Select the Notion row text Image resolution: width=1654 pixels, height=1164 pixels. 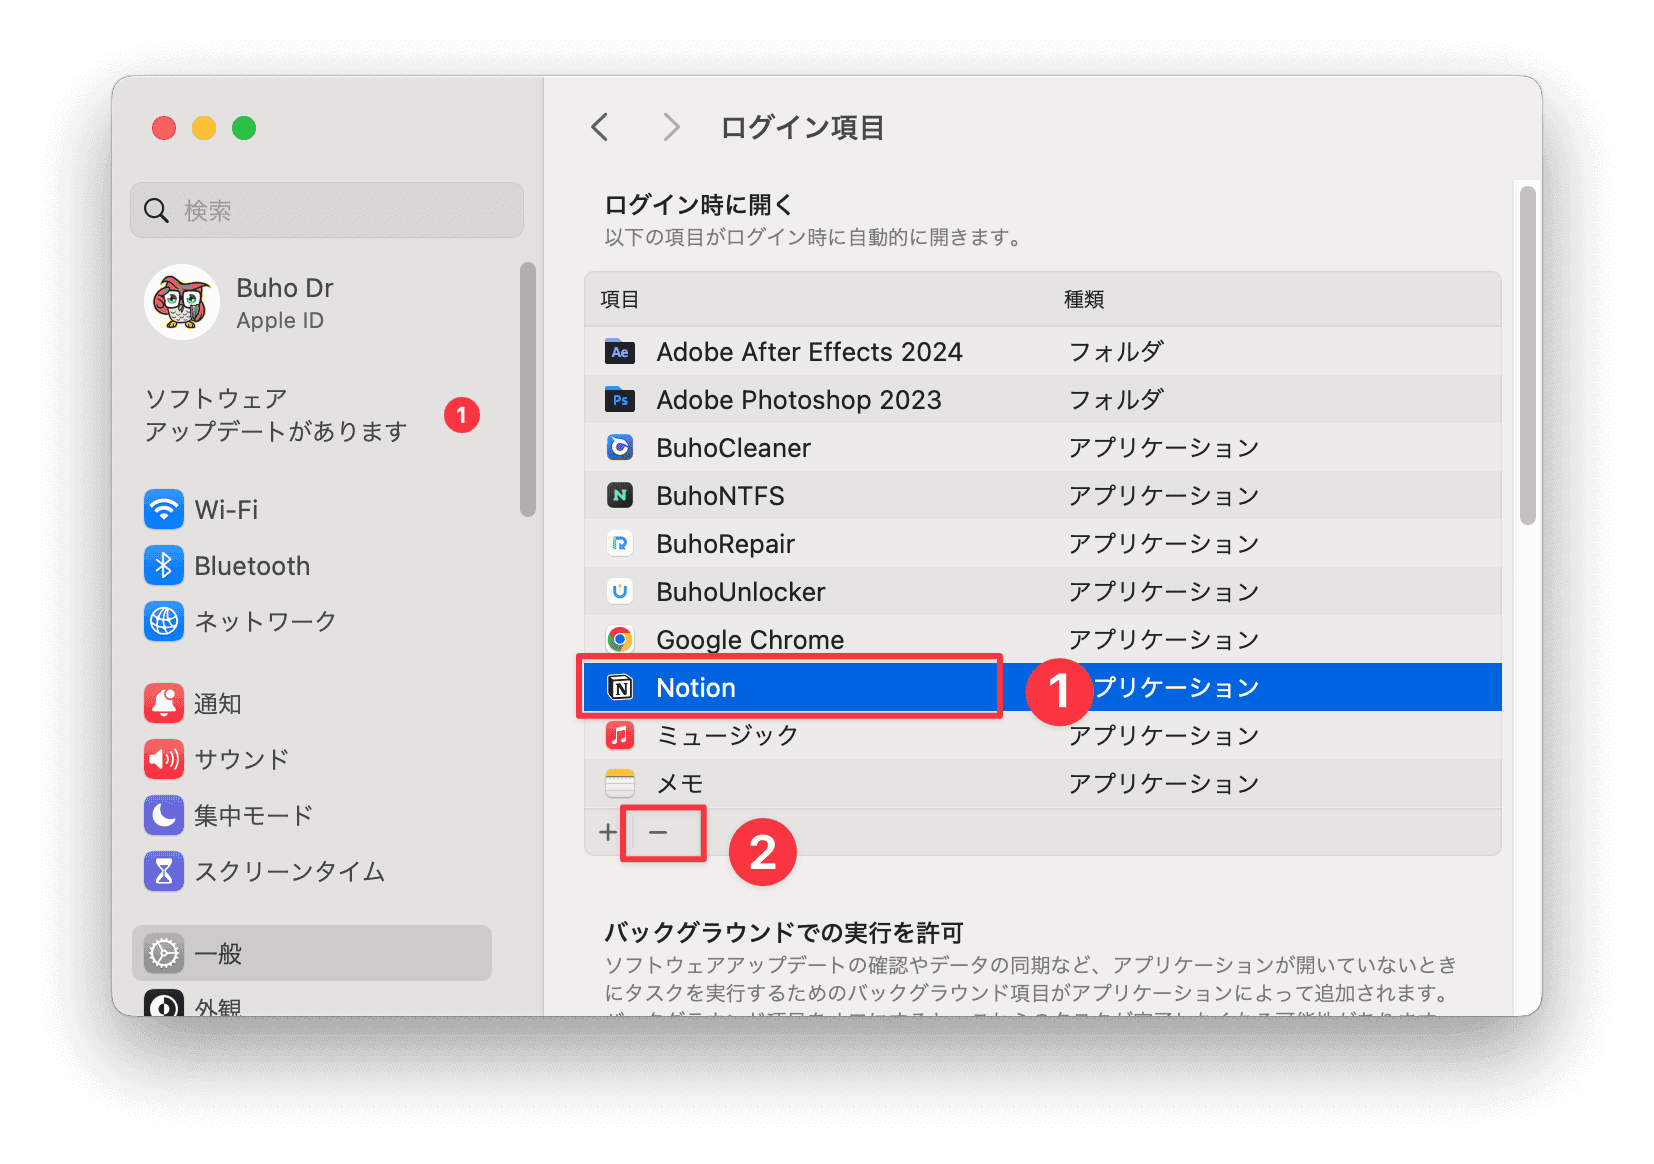pos(696,688)
